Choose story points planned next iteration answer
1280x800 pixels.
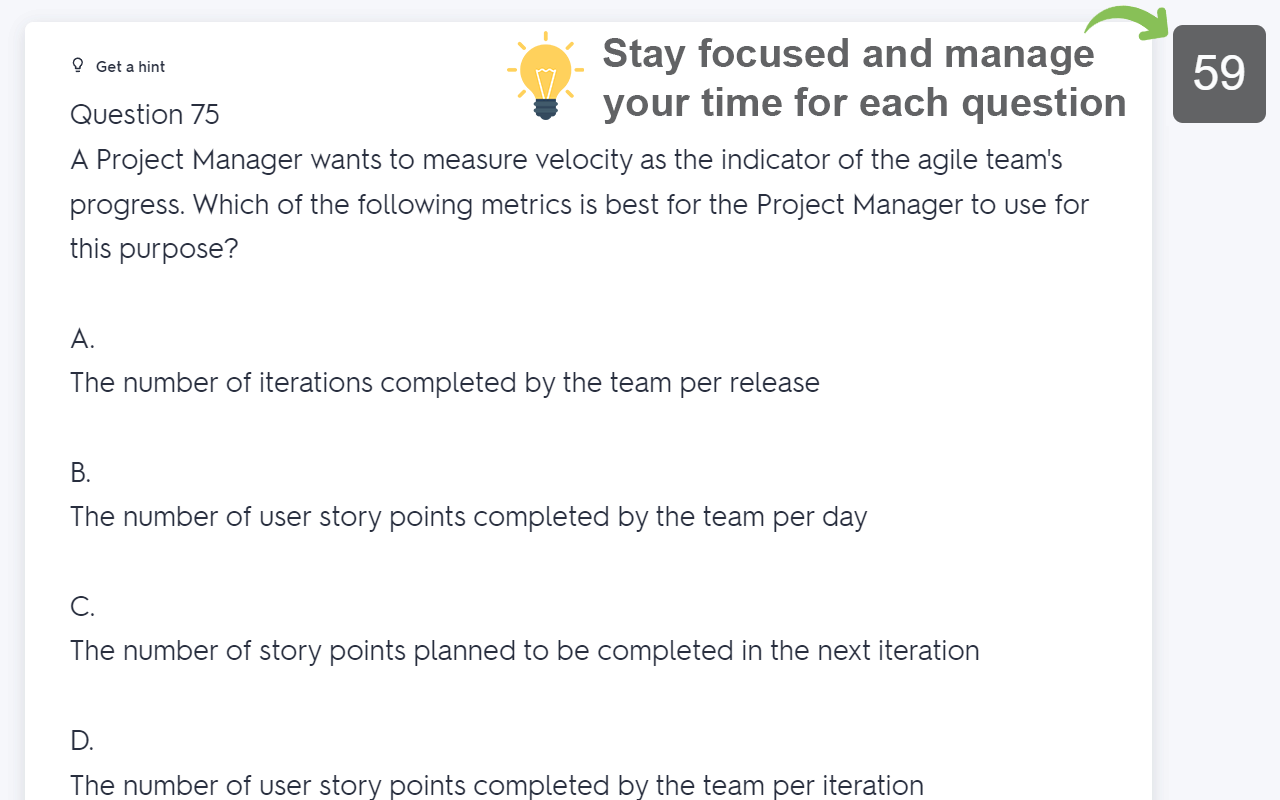point(525,651)
